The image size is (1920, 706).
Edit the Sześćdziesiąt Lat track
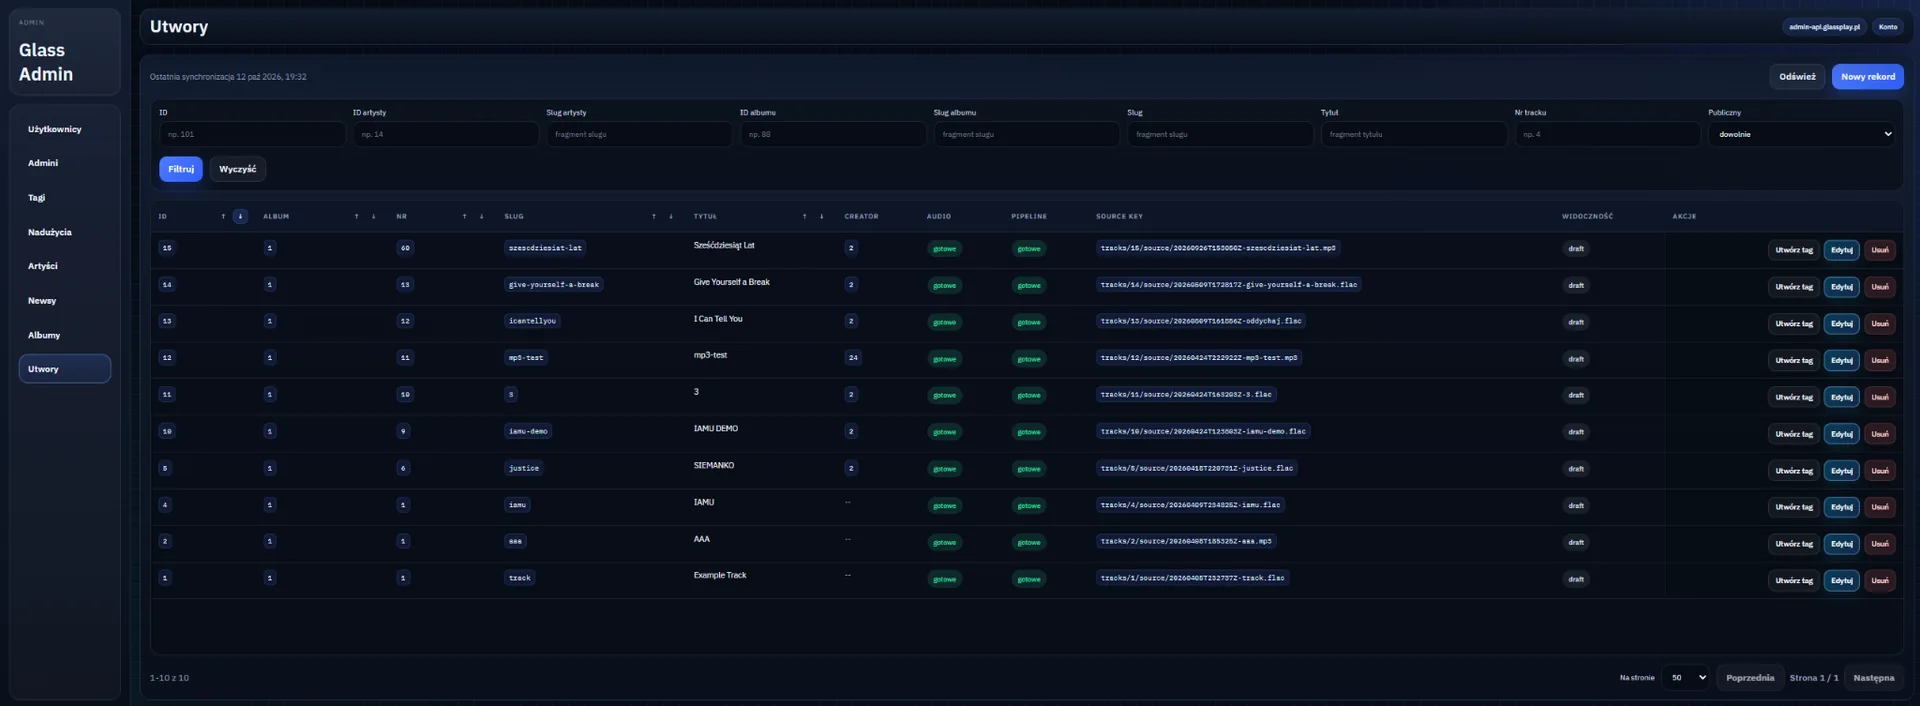click(1842, 250)
